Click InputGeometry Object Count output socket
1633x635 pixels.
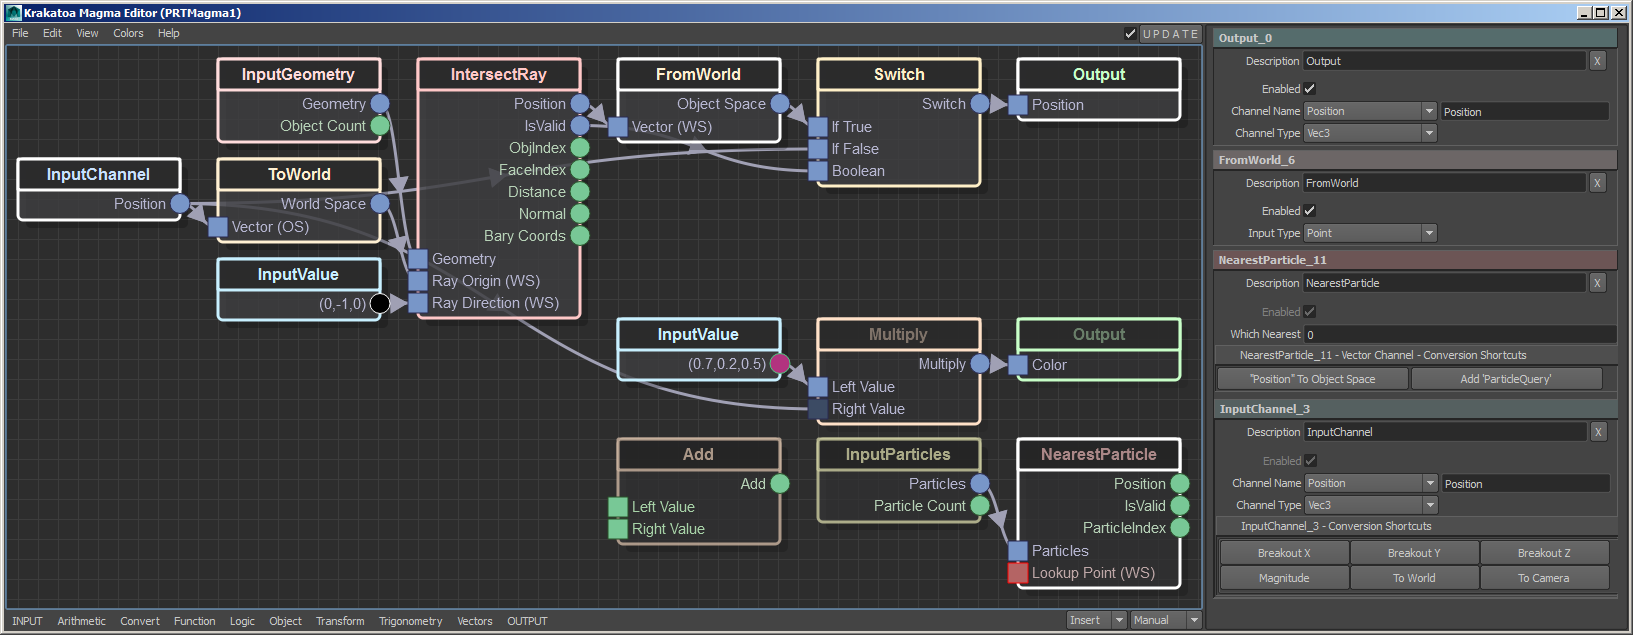point(380,125)
